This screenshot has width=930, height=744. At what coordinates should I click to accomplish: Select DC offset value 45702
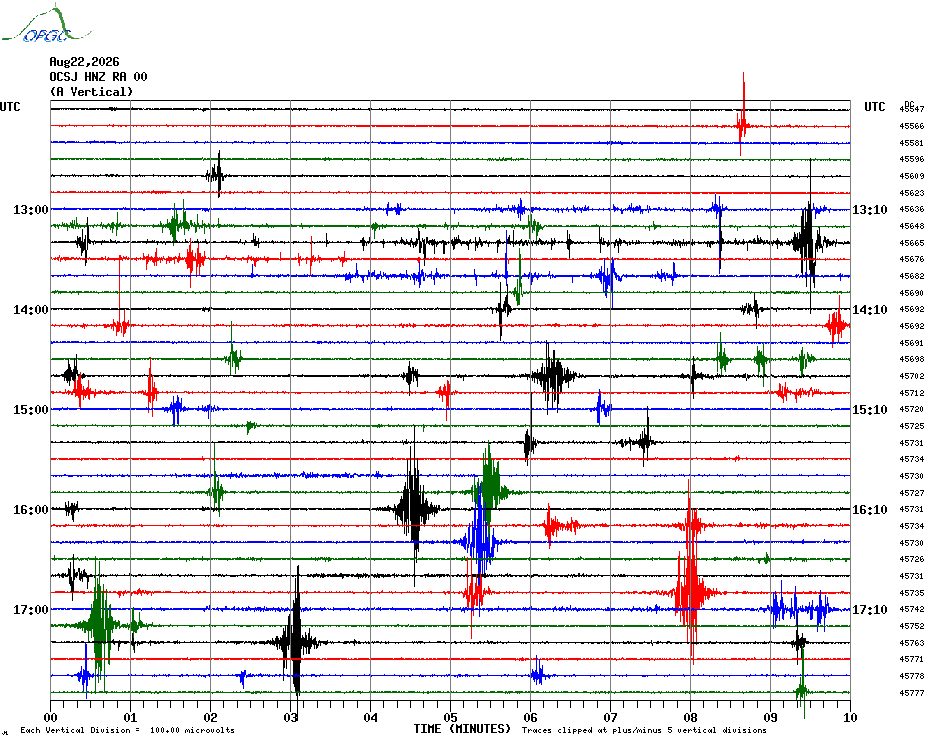click(x=912, y=376)
